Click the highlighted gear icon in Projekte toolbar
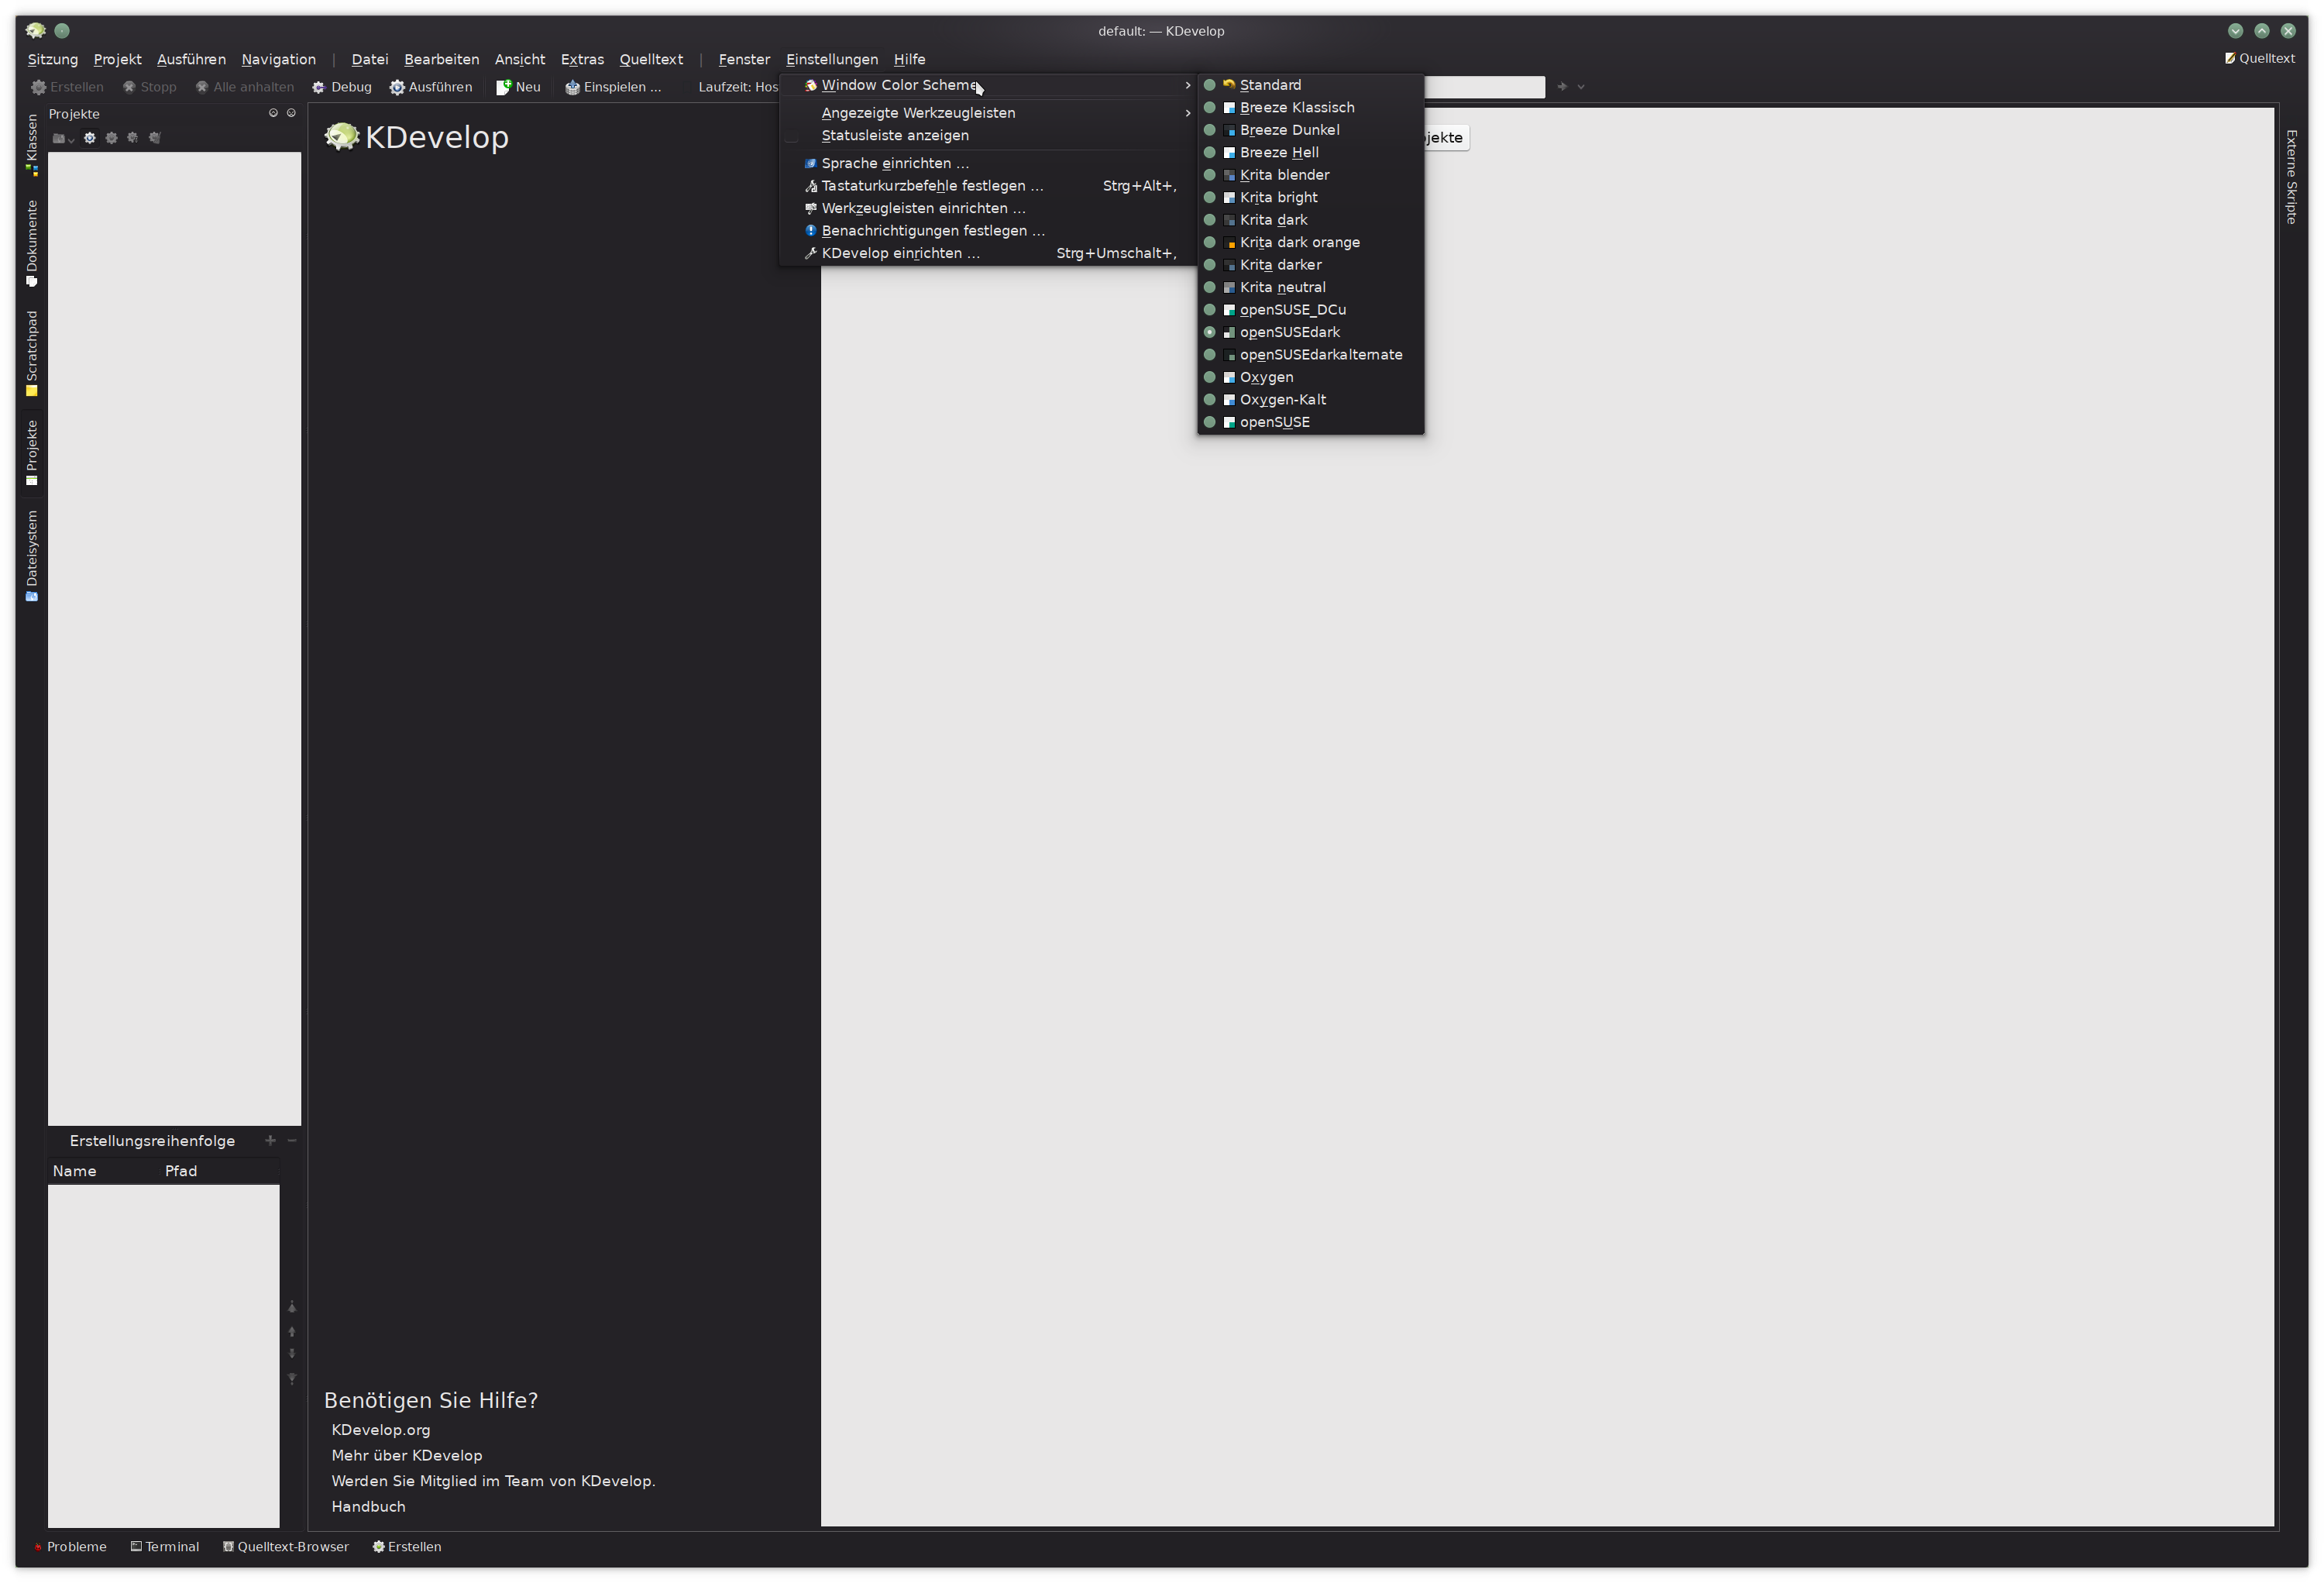The height and width of the screenshot is (1583, 2324). [90, 138]
